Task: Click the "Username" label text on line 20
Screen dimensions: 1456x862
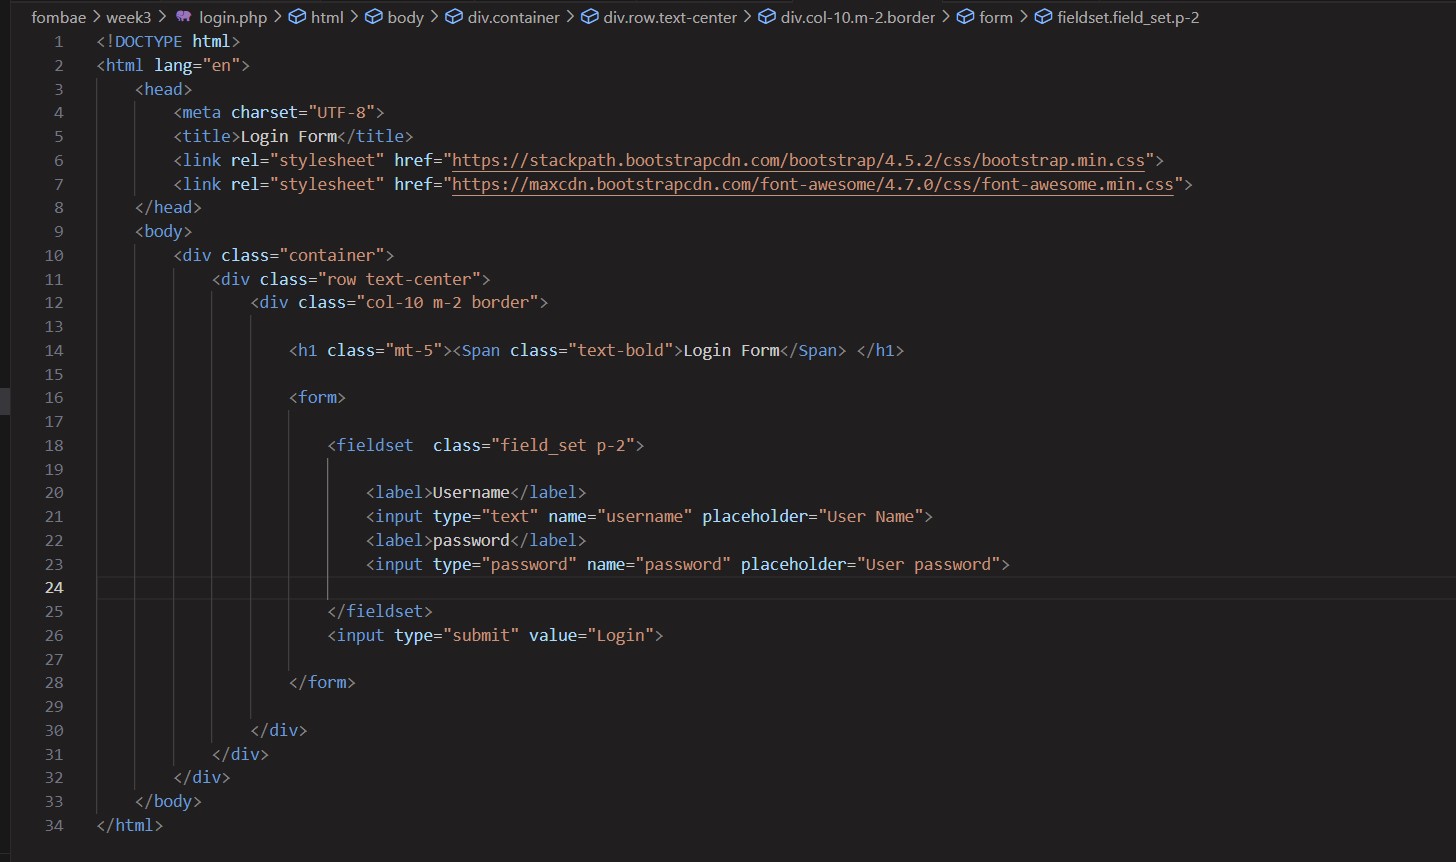Action: [x=471, y=492]
